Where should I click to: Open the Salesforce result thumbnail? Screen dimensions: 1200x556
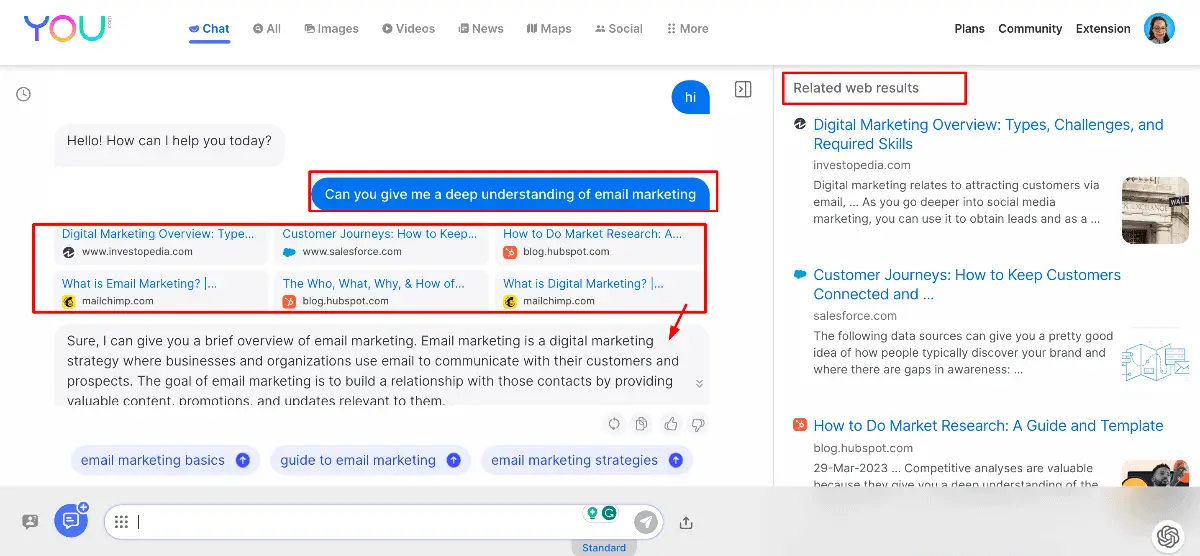tap(1155, 360)
